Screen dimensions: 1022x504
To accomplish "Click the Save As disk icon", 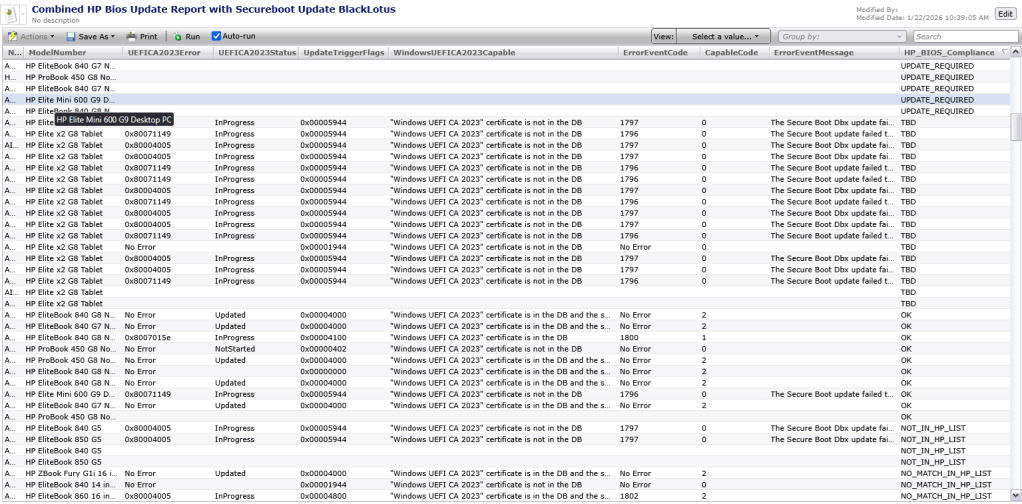I will tap(72, 36).
